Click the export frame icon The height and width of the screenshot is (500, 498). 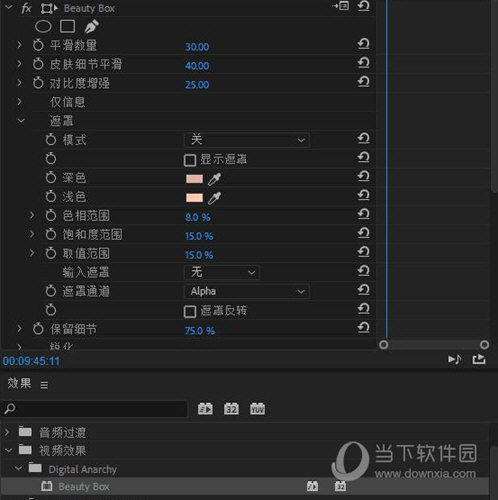point(479,359)
